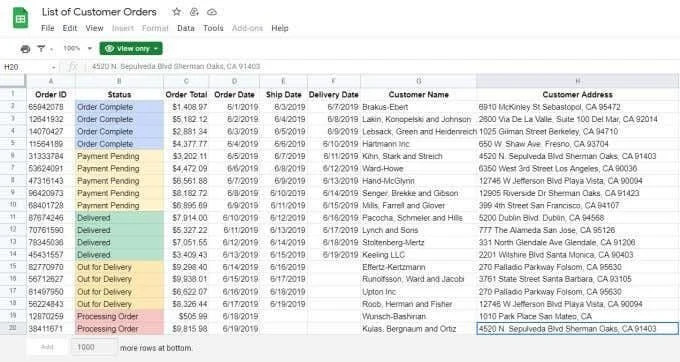Select customer Hand-McGlynn

tap(418, 181)
